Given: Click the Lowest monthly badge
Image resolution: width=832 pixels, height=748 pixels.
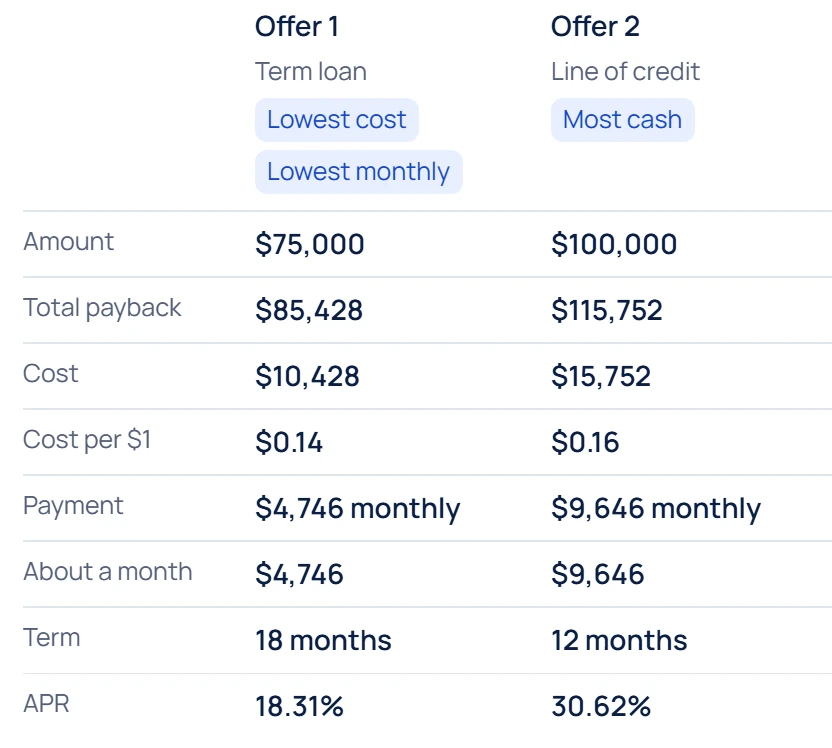Looking at the screenshot, I should (x=359, y=172).
